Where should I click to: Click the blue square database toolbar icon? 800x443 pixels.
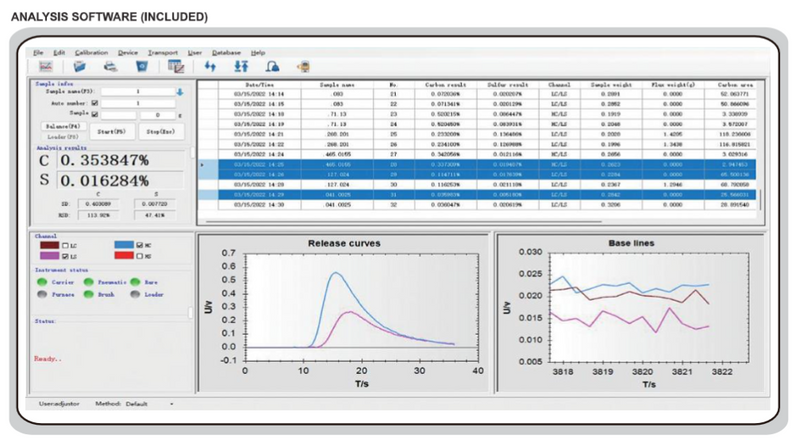tap(141, 66)
